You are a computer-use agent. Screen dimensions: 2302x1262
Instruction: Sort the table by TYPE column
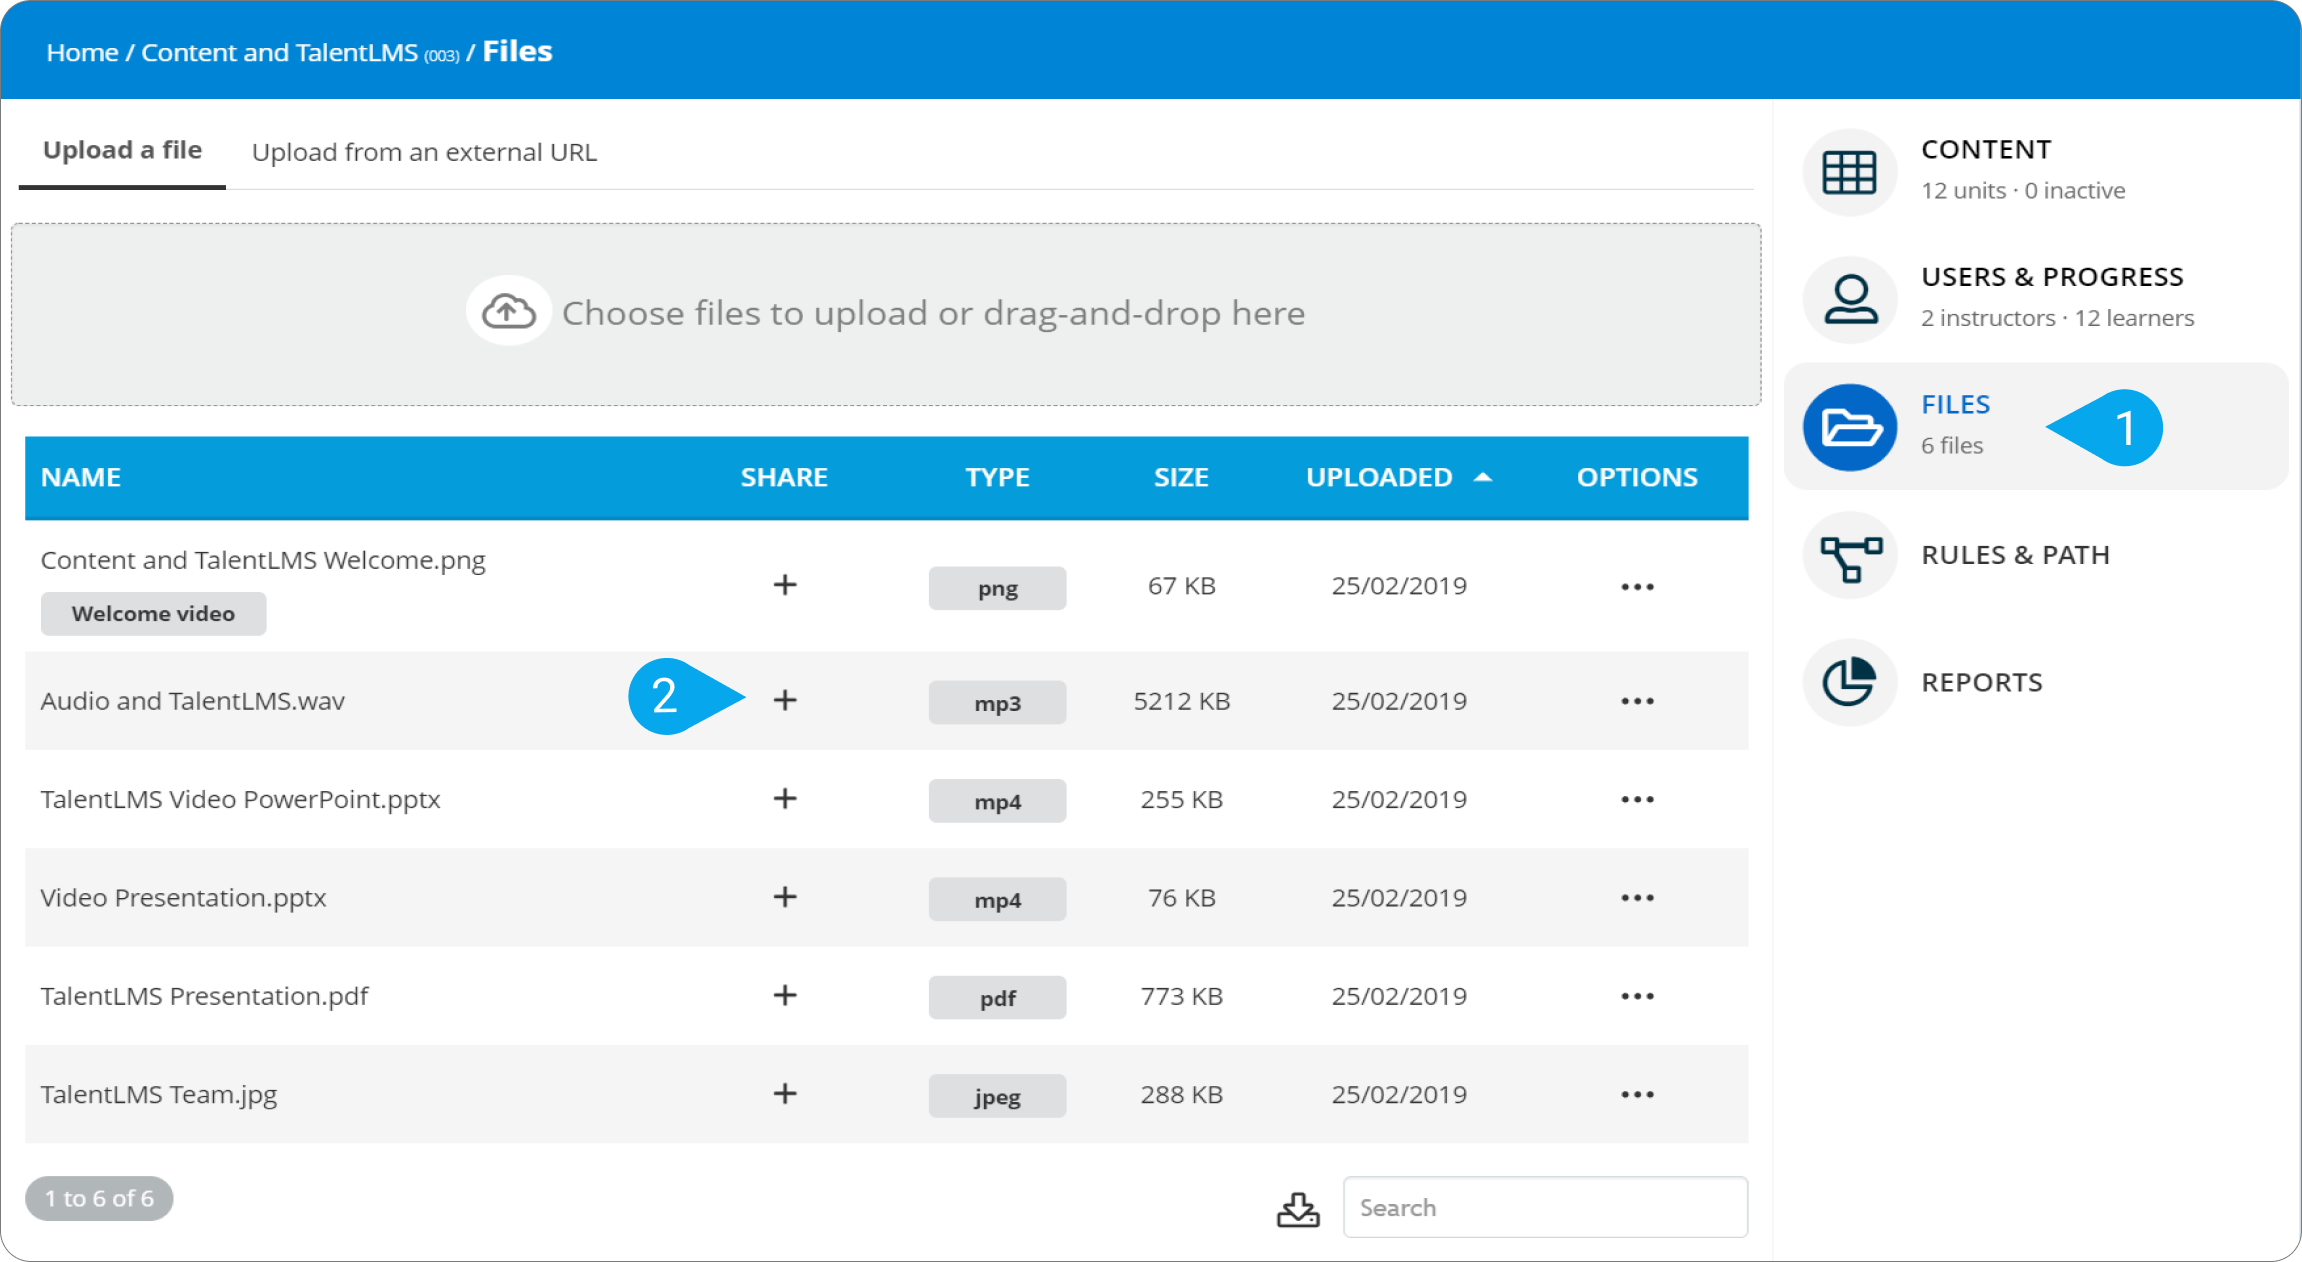point(997,478)
